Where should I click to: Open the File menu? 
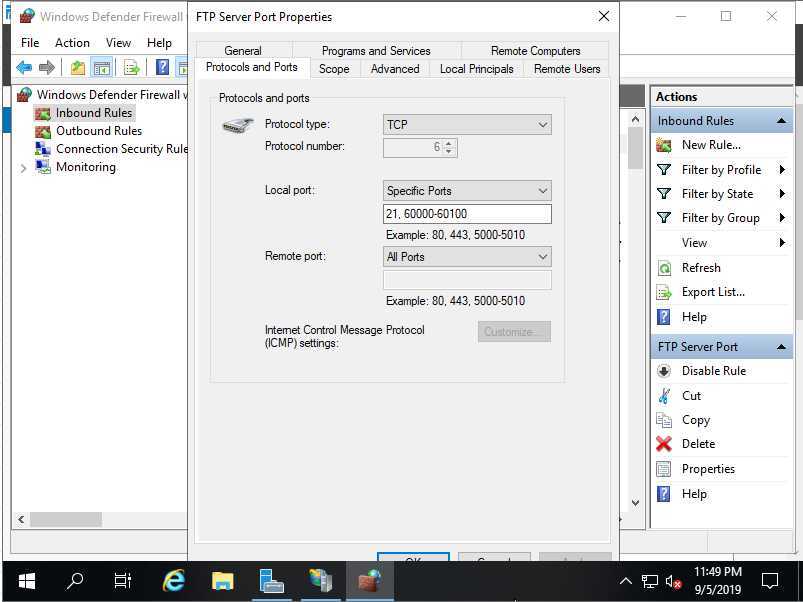(30, 42)
